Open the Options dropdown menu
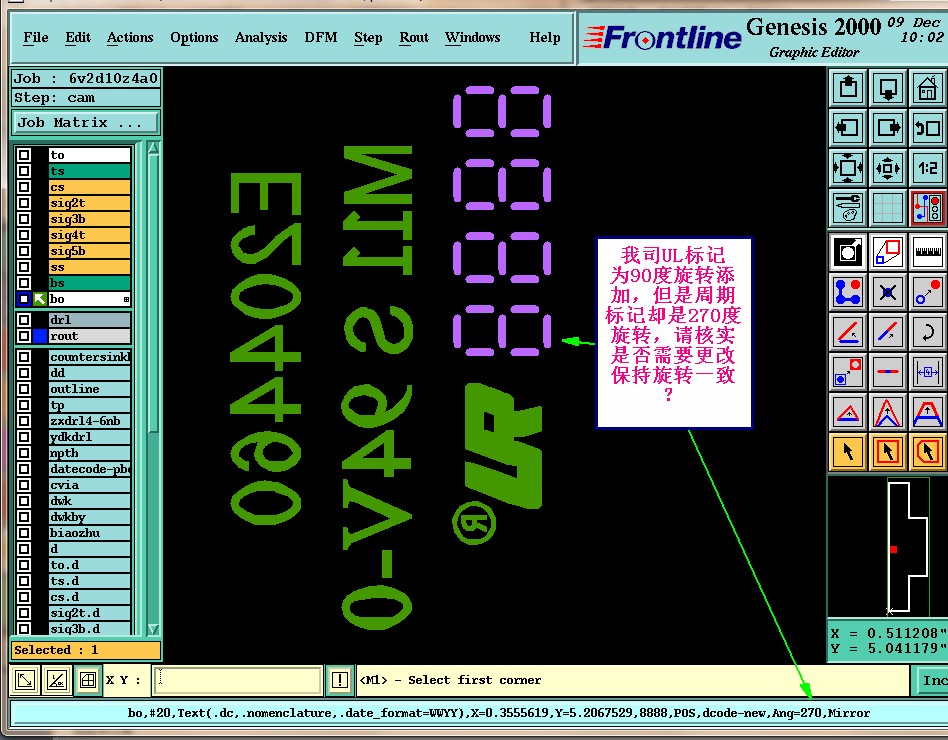 [x=194, y=37]
